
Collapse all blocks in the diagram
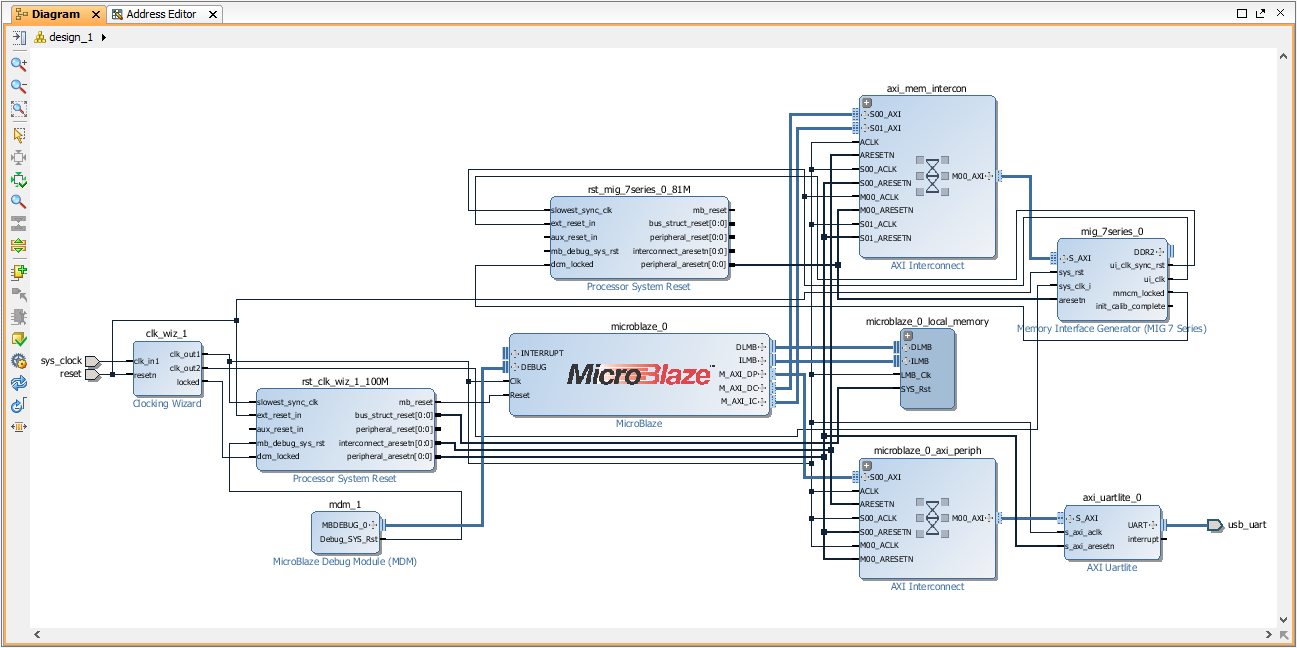click(x=18, y=223)
